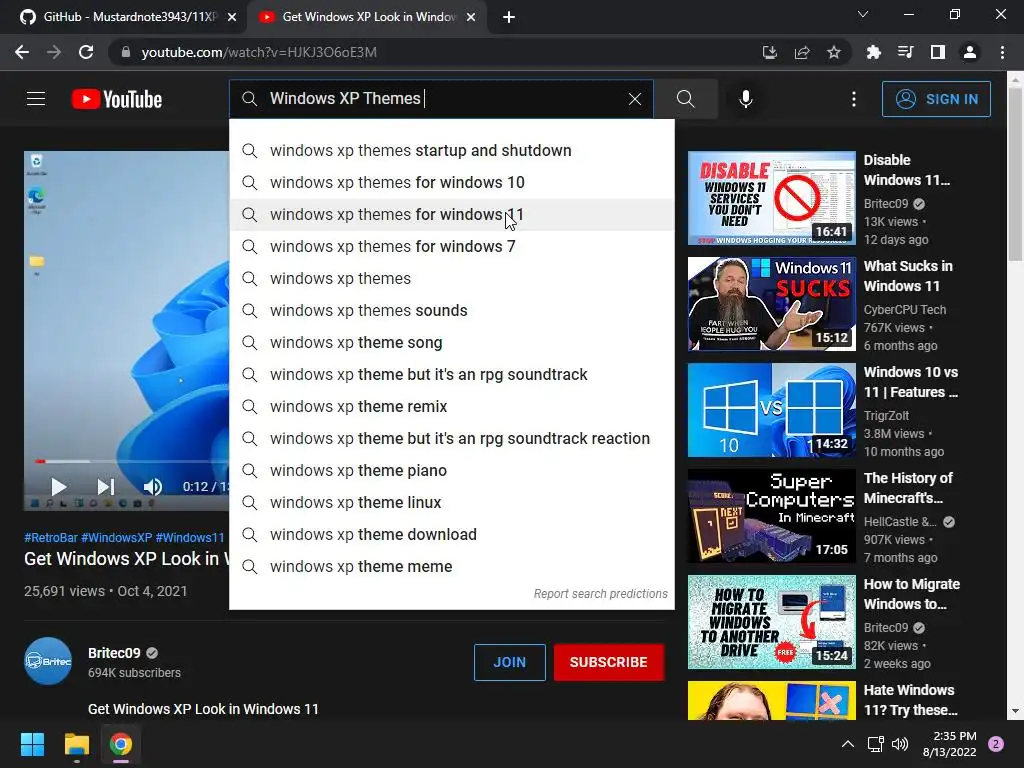Choose suggestion 'windows xp theme download'
This screenshot has width=1024, height=768.
[x=451, y=534]
